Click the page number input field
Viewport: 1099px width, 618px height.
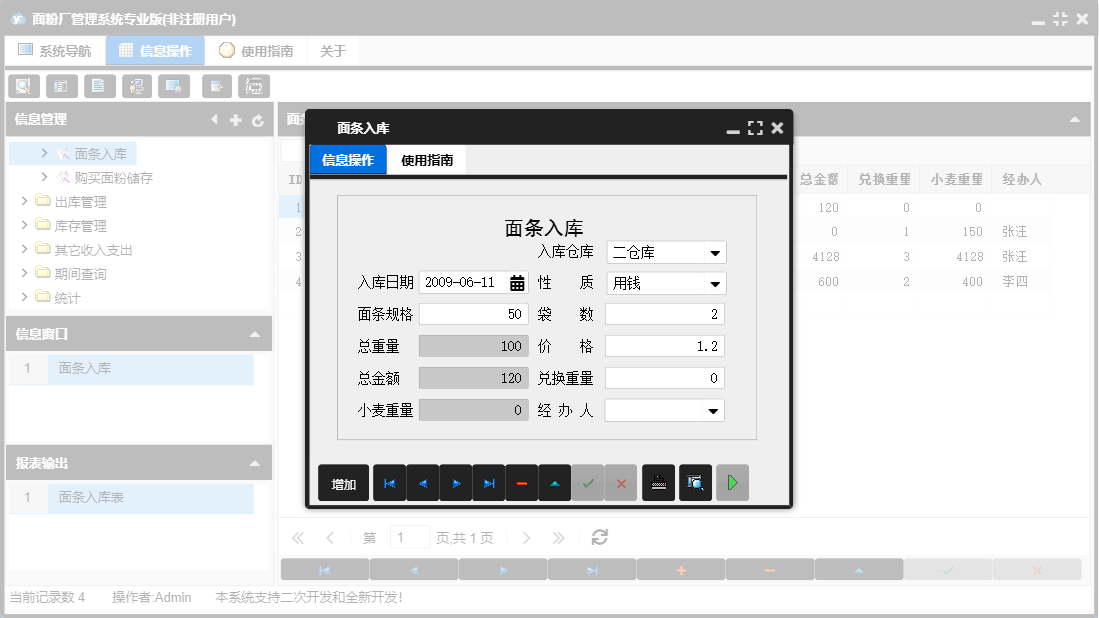pos(409,537)
